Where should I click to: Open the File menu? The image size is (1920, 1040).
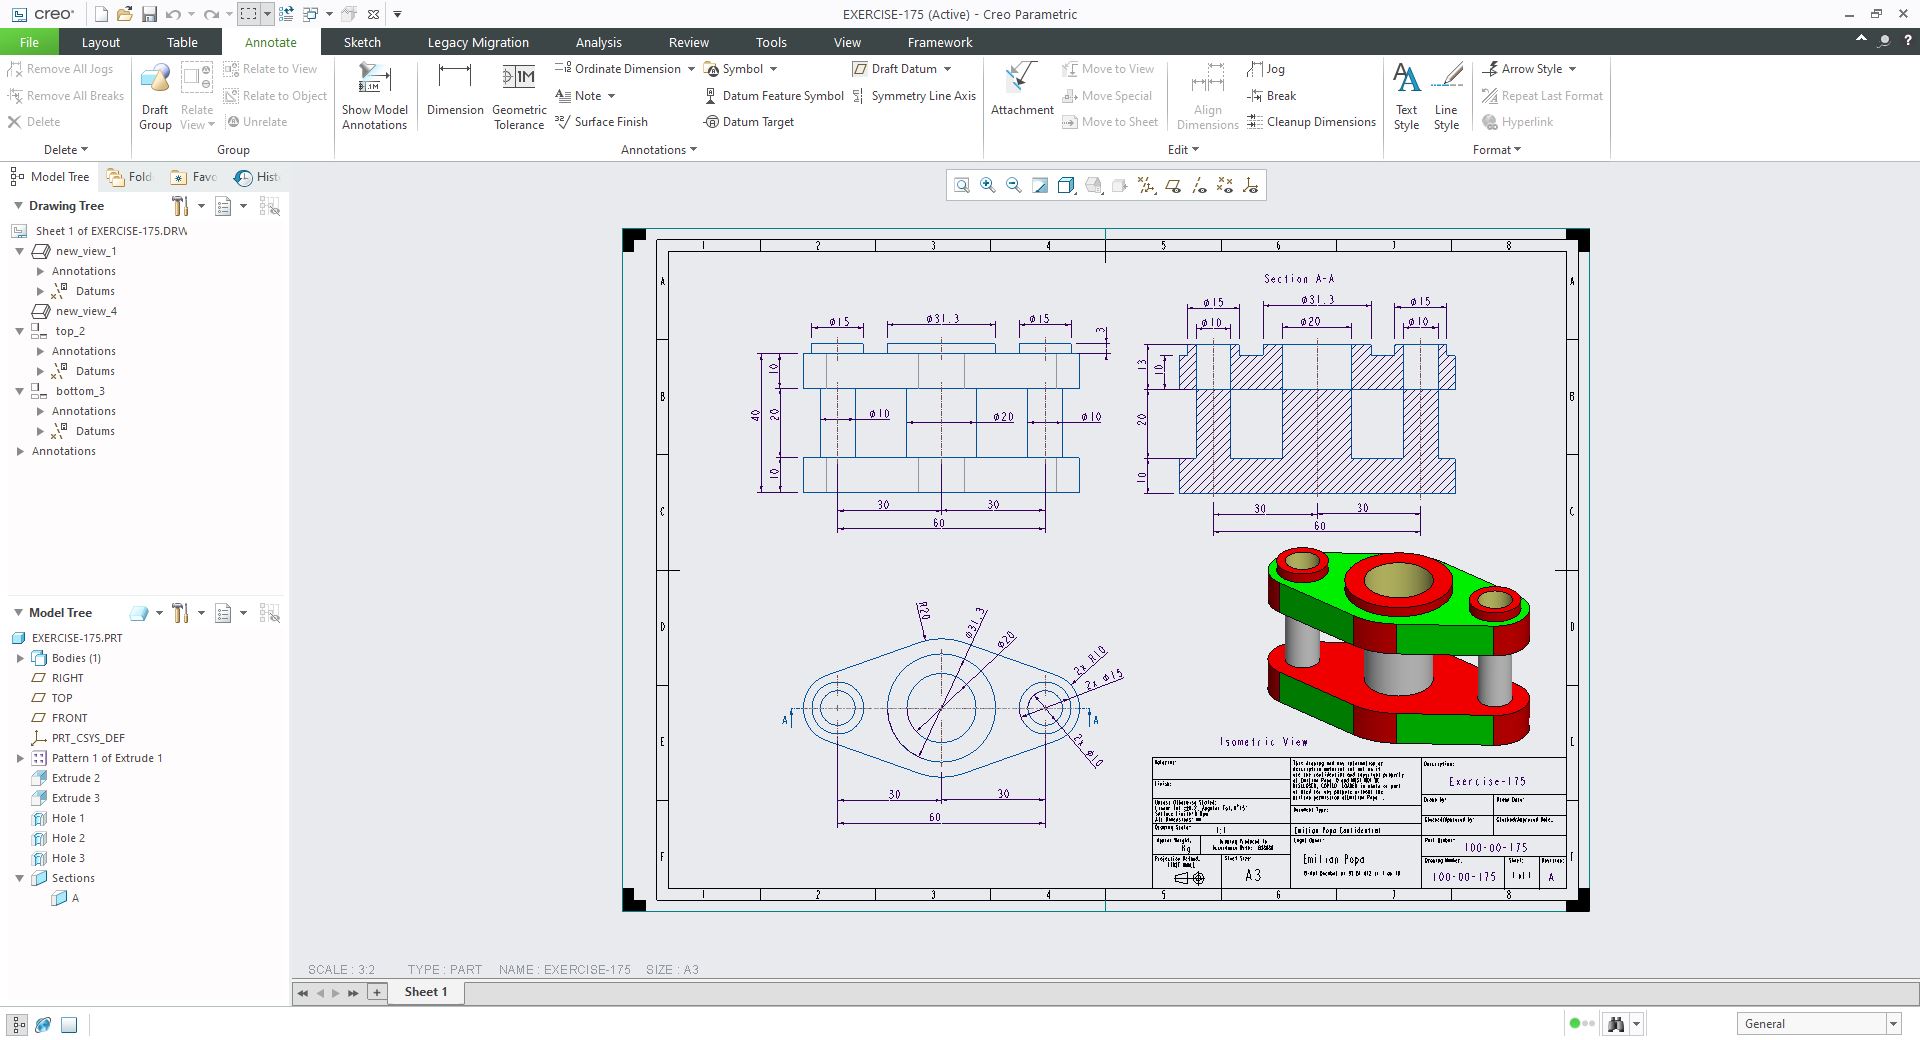(x=29, y=42)
